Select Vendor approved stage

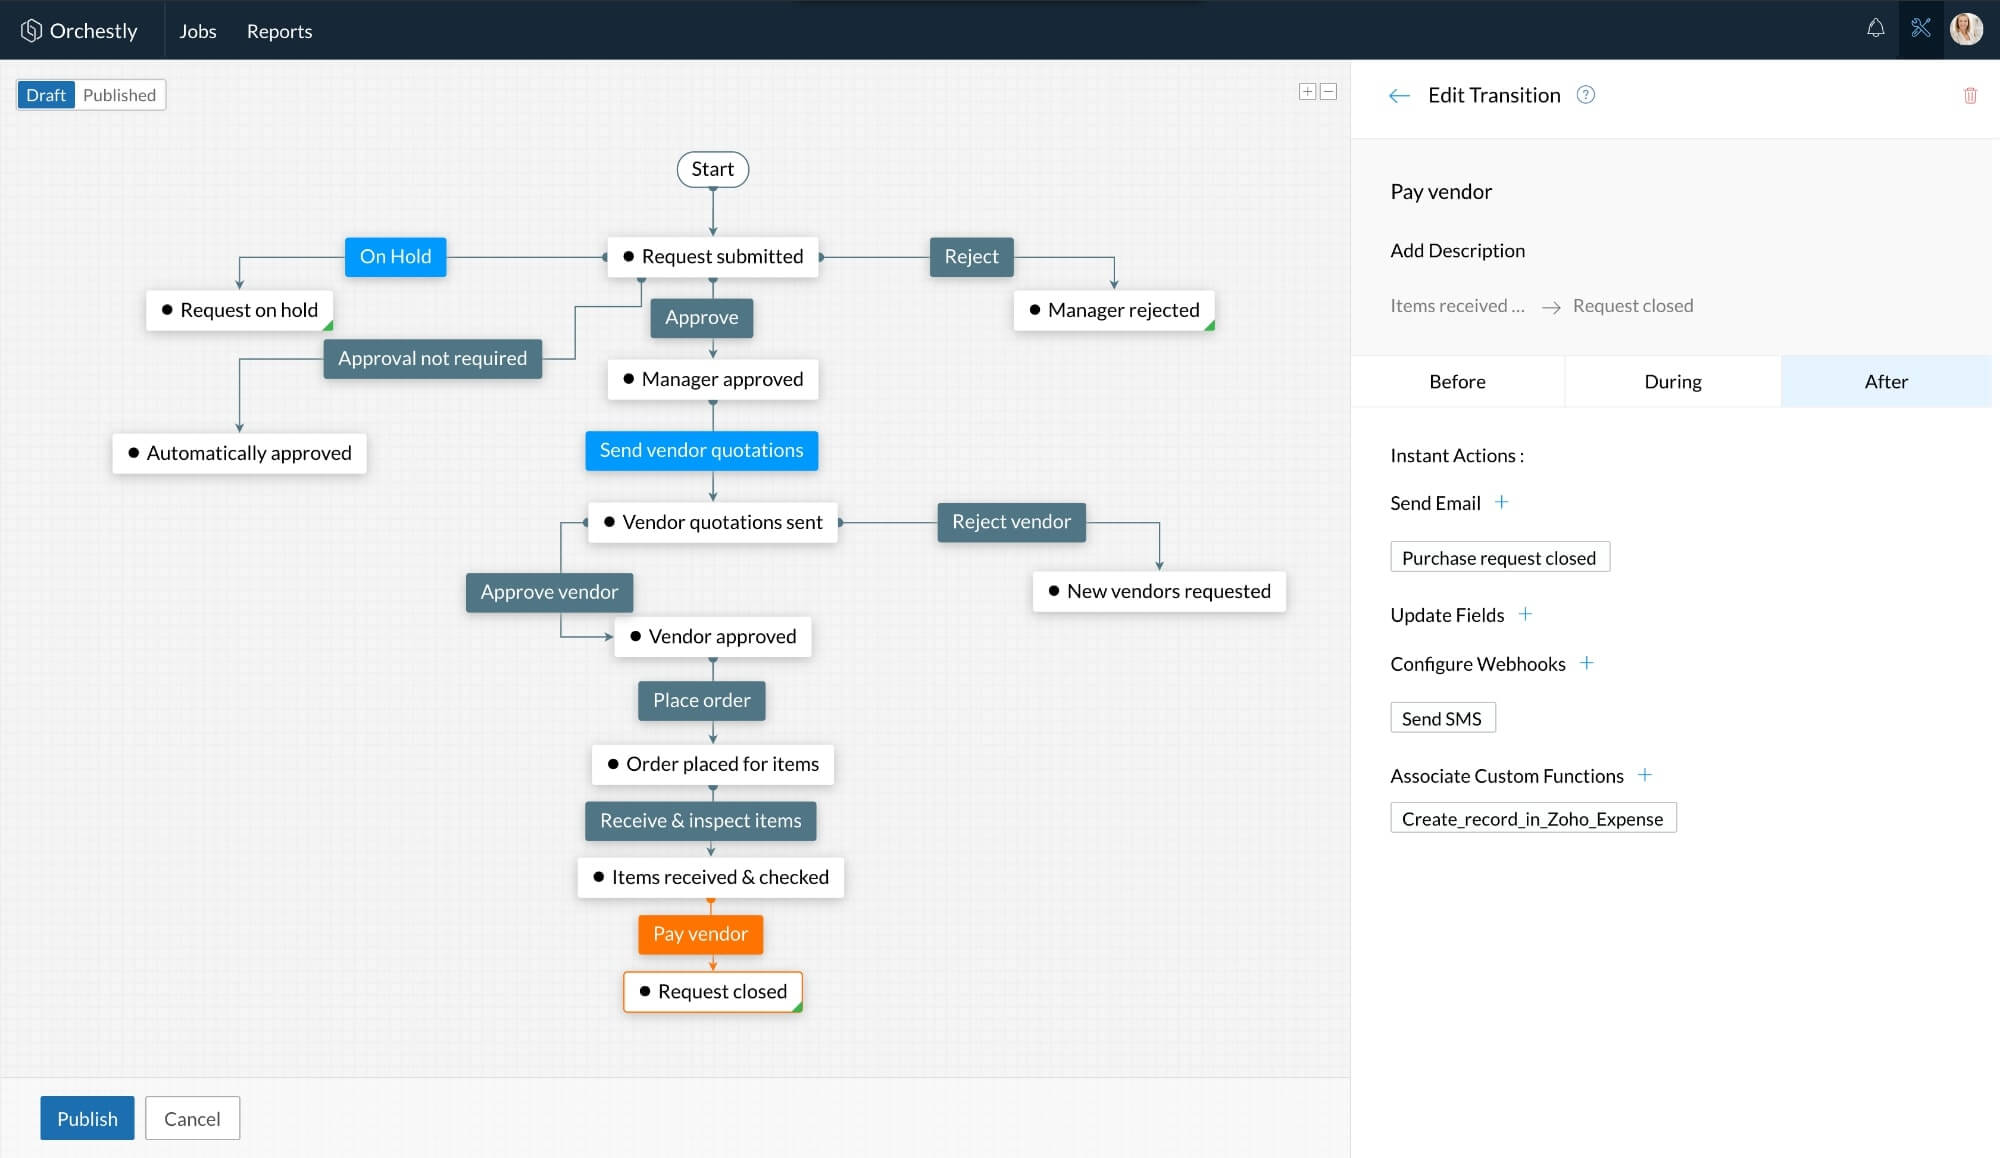713,636
